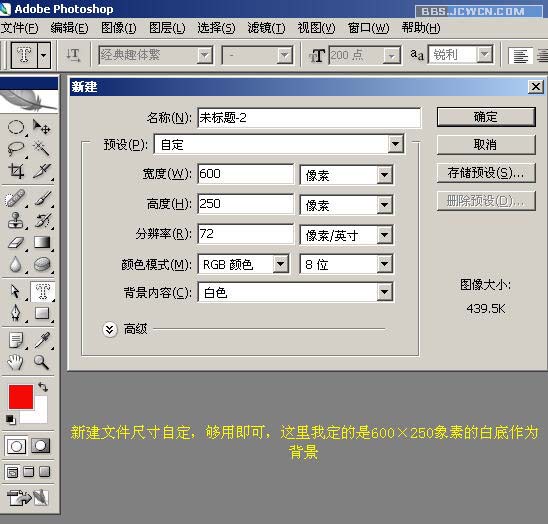Open height unit 像素 dropdown
The image size is (548, 524).
(384, 204)
